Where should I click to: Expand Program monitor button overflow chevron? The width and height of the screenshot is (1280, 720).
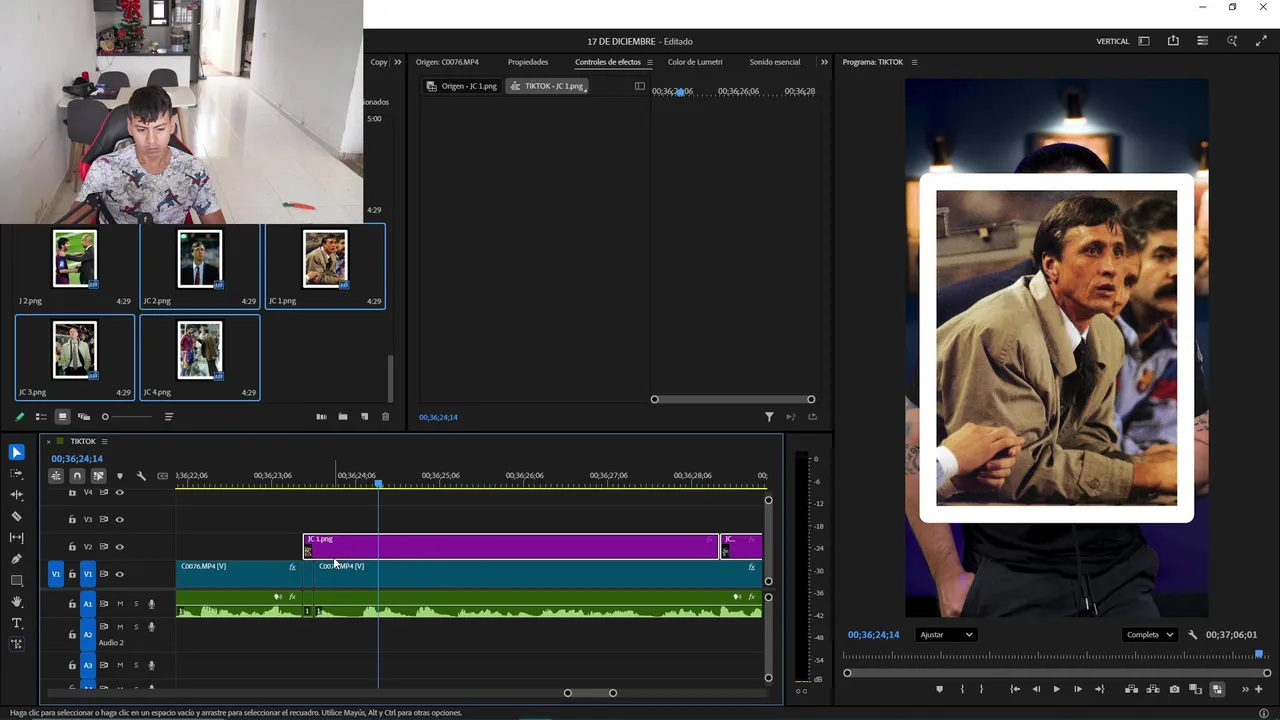coord(1245,689)
